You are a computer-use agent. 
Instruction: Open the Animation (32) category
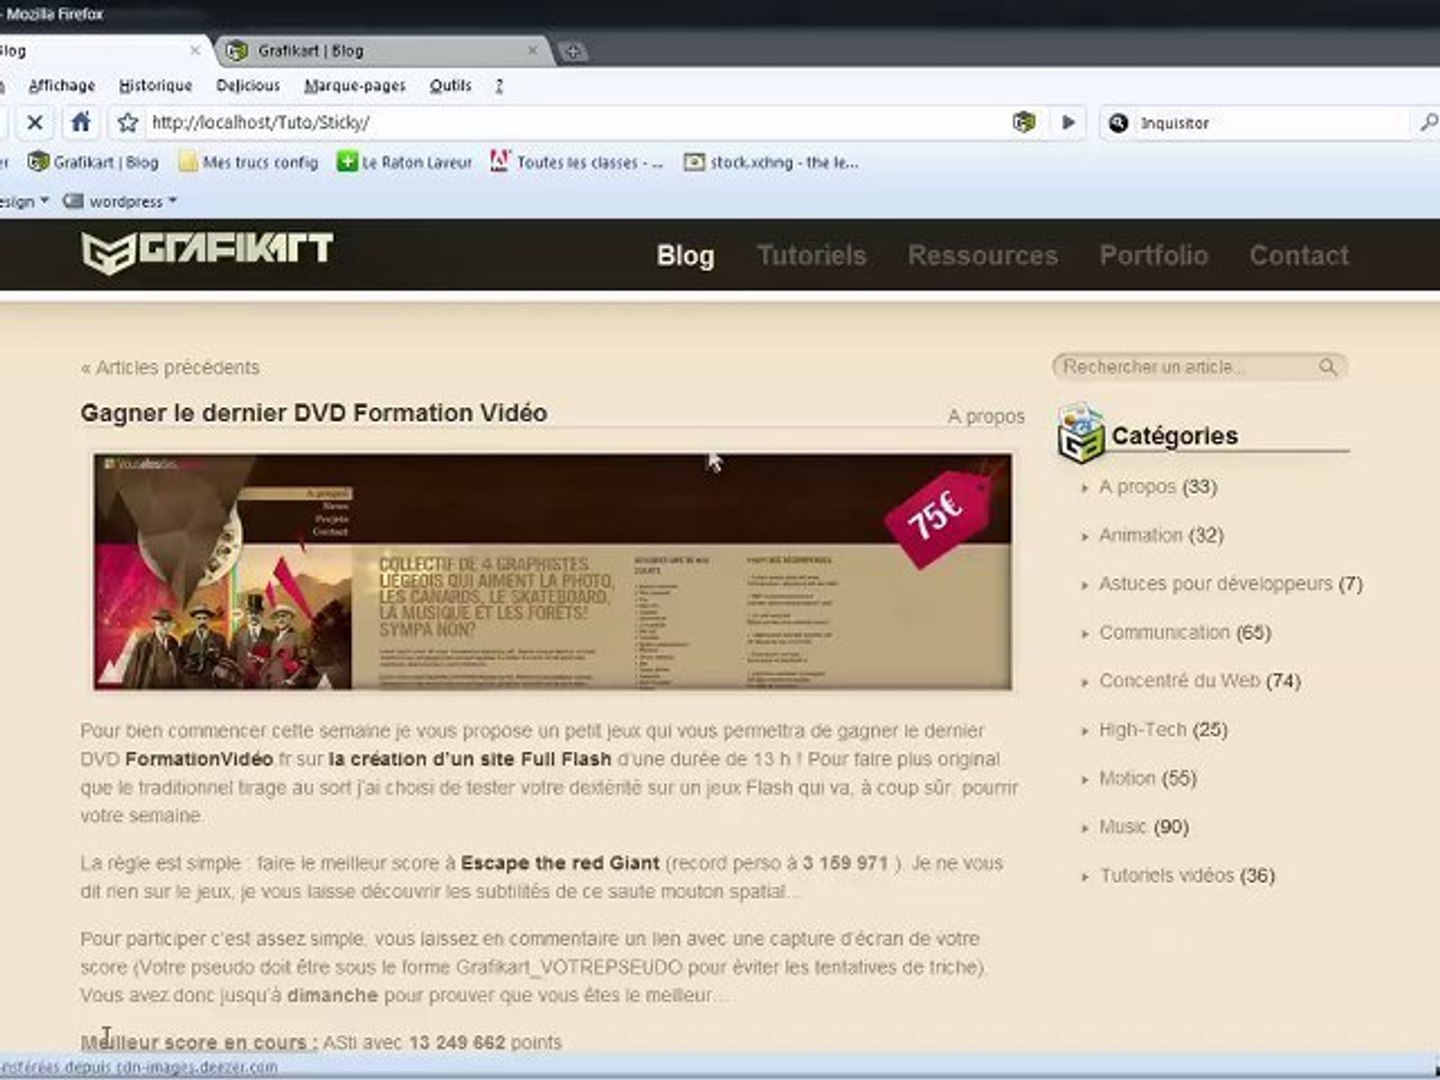click(1161, 535)
